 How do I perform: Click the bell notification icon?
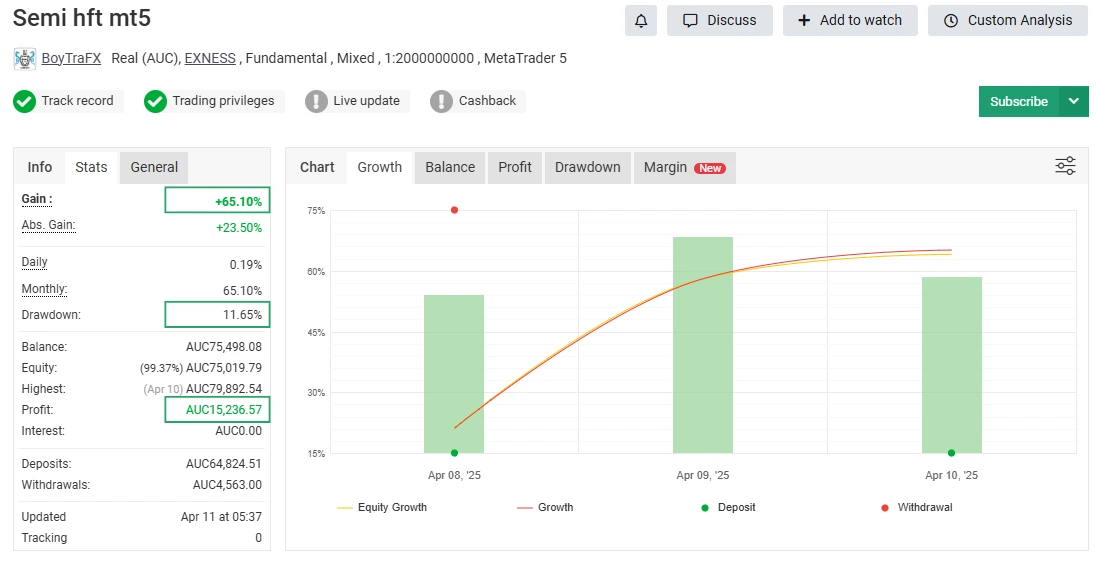[641, 20]
